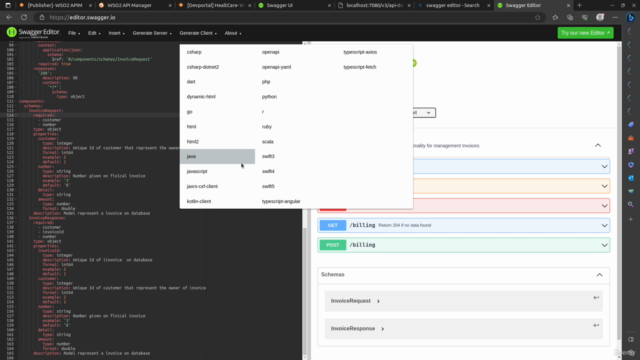
Task: Collapse the Schemas section
Action: coord(599,275)
